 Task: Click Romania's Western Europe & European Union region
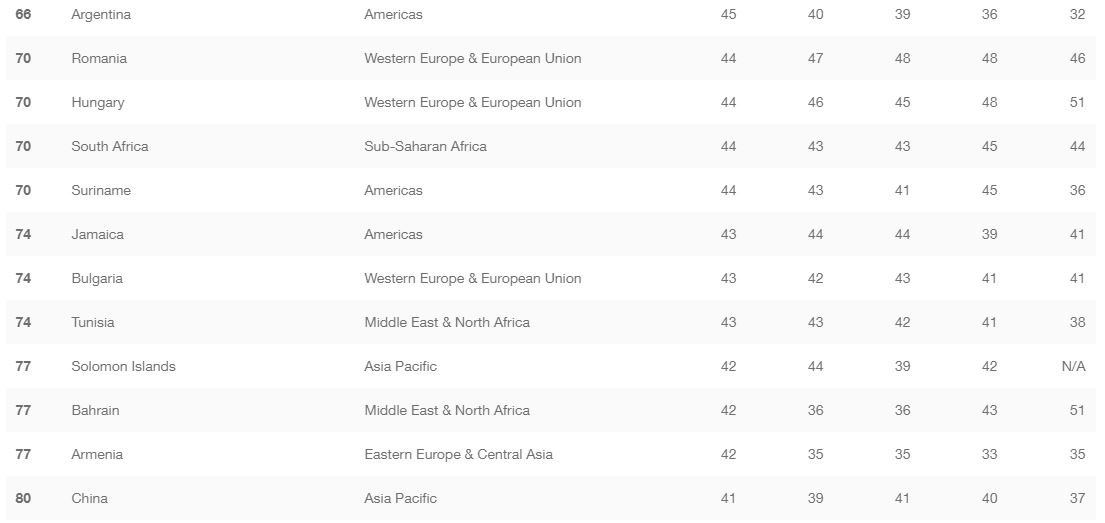coord(472,59)
